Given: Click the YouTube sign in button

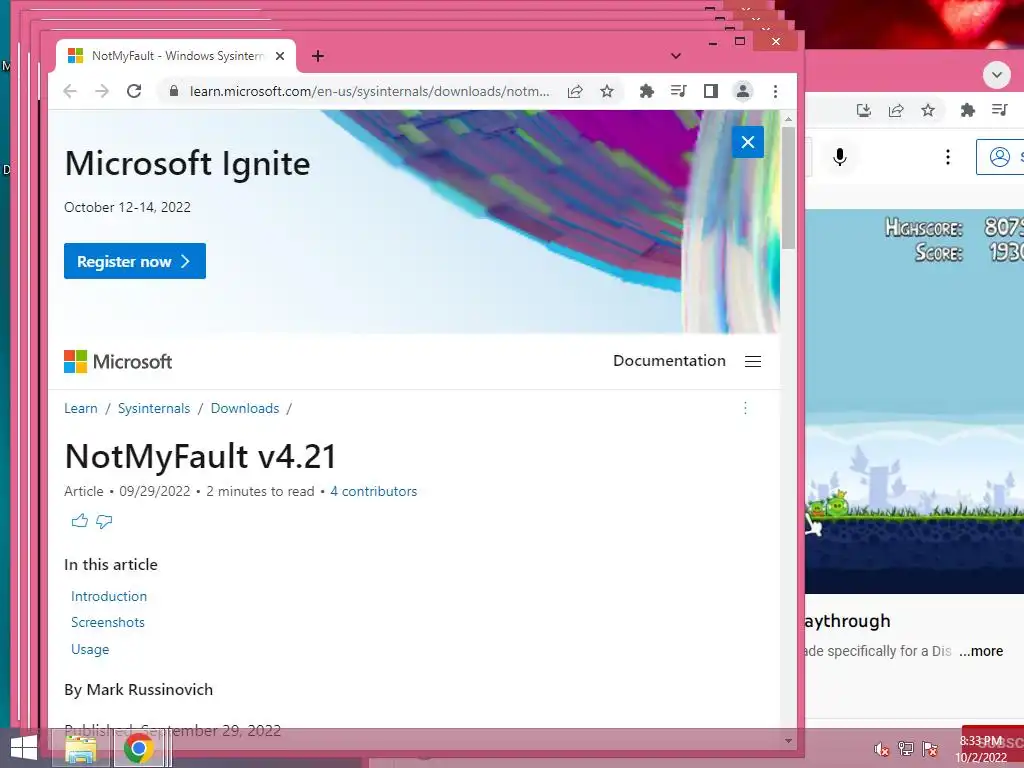Looking at the screenshot, I should point(1000,157).
